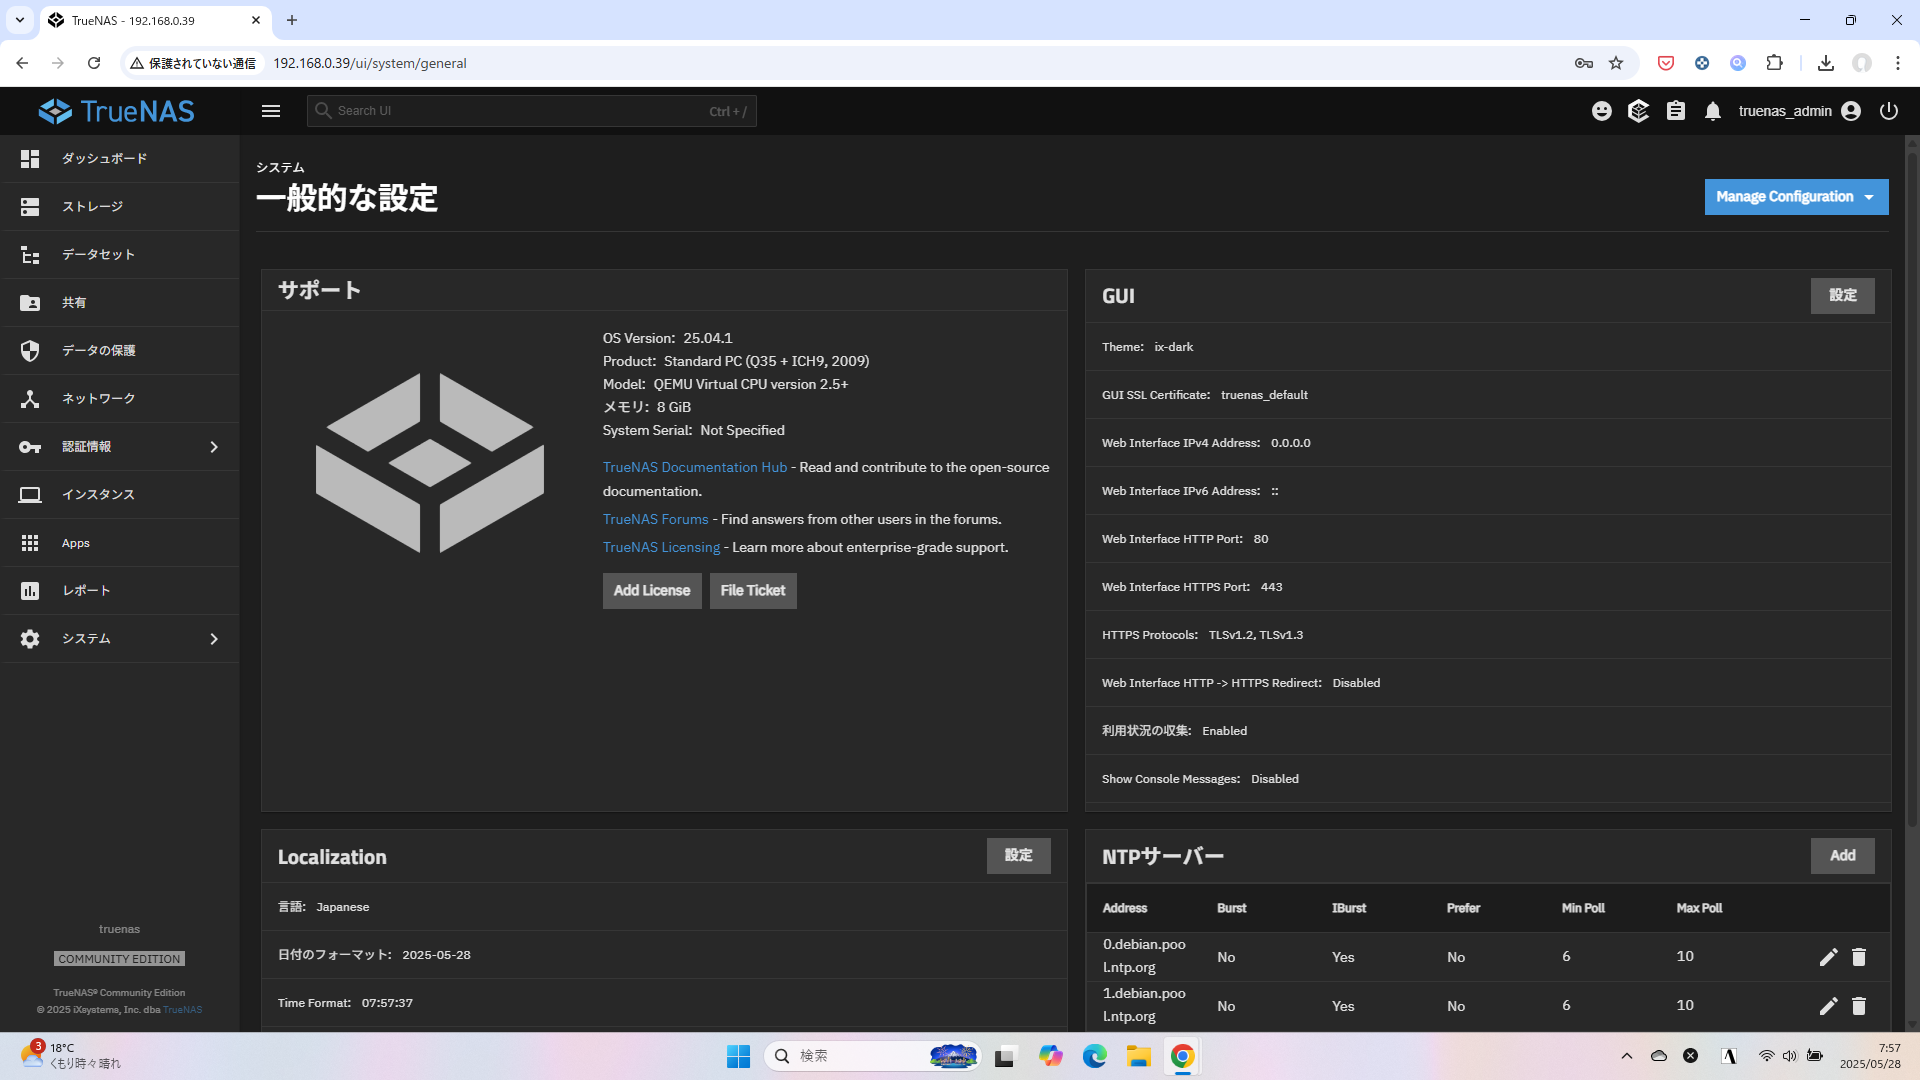Open File Explorer from the taskbar

[1138, 1056]
